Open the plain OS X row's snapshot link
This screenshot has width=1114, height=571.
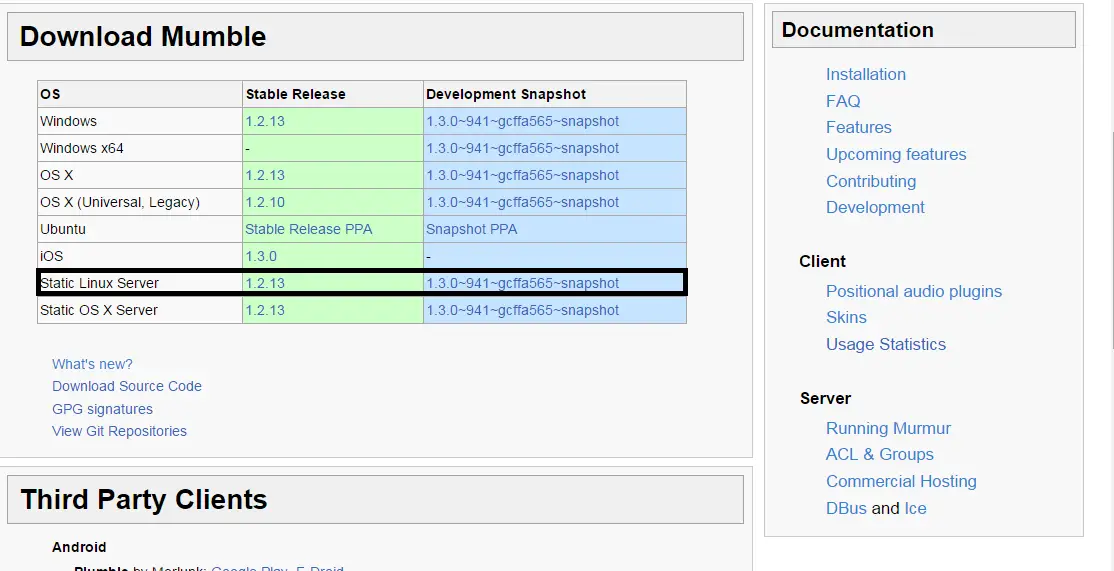(x=522, y=175)
